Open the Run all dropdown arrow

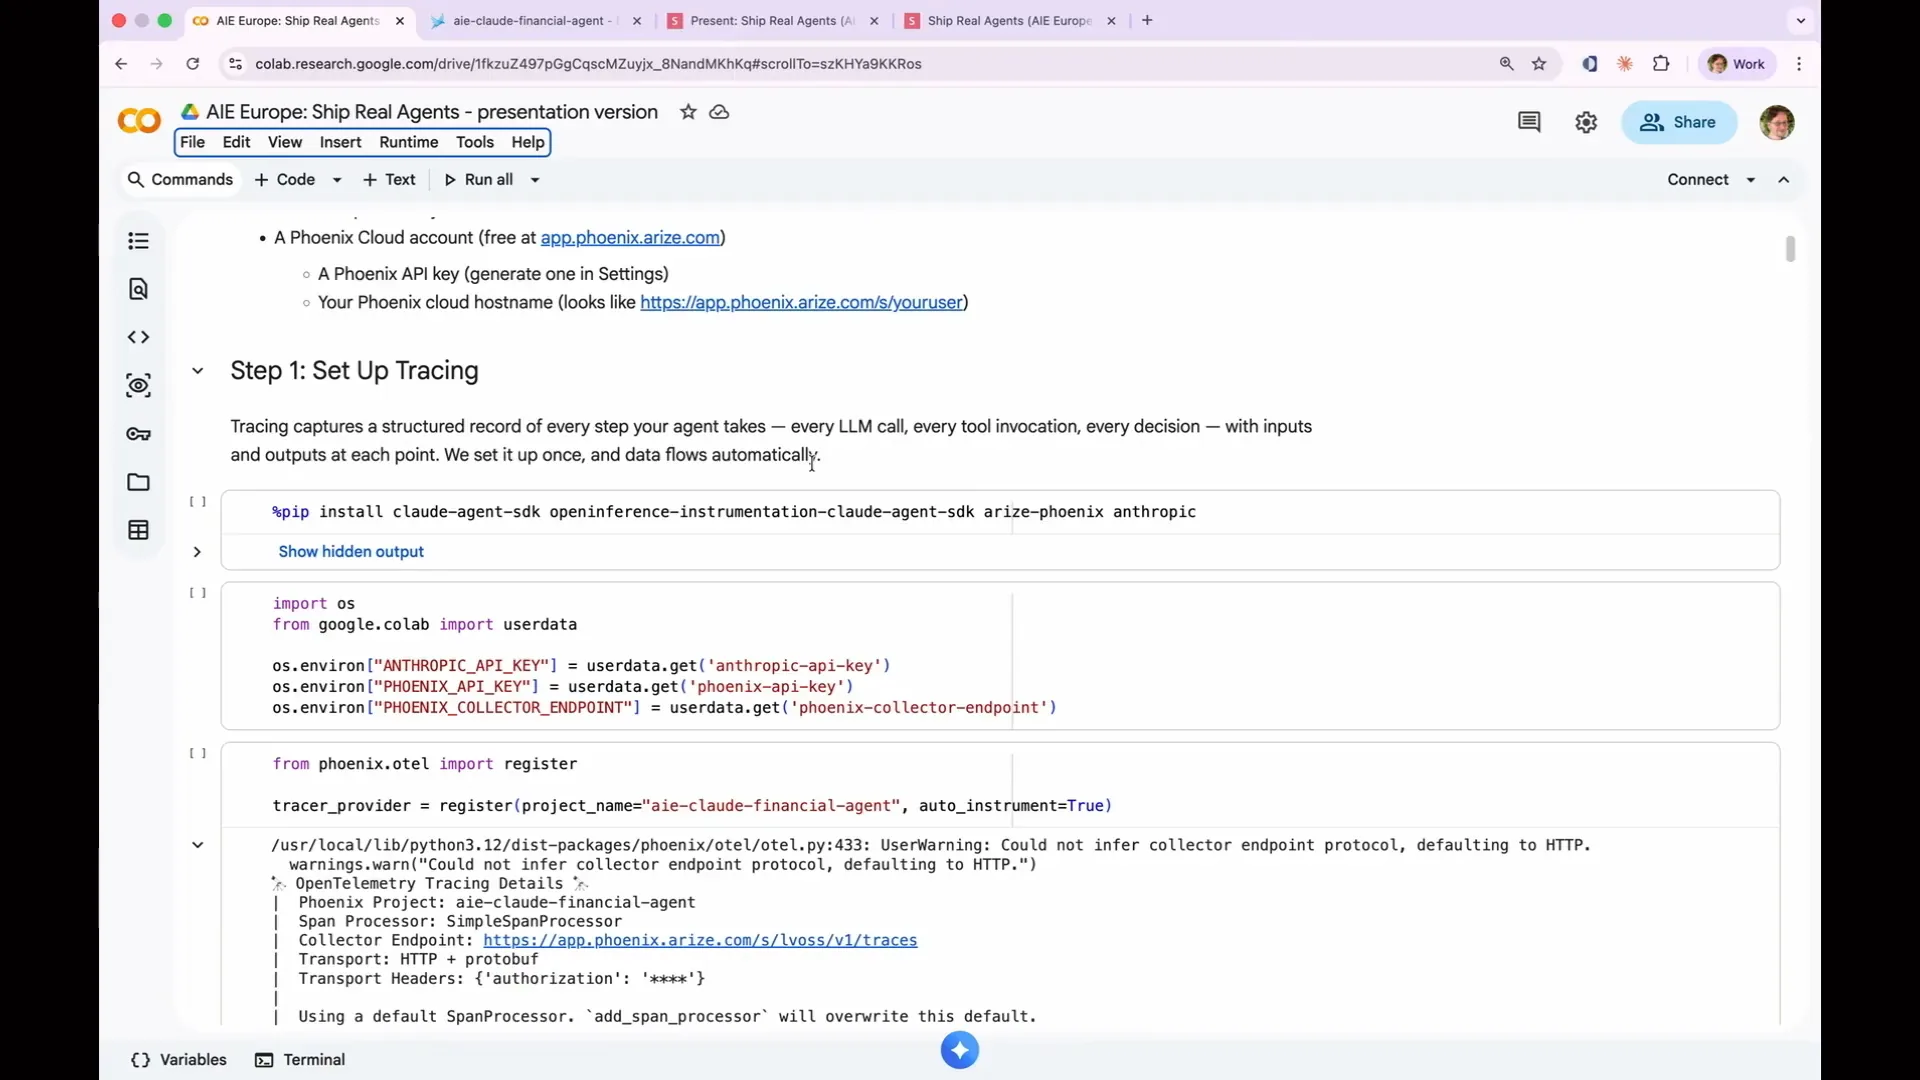click(535, 180)
